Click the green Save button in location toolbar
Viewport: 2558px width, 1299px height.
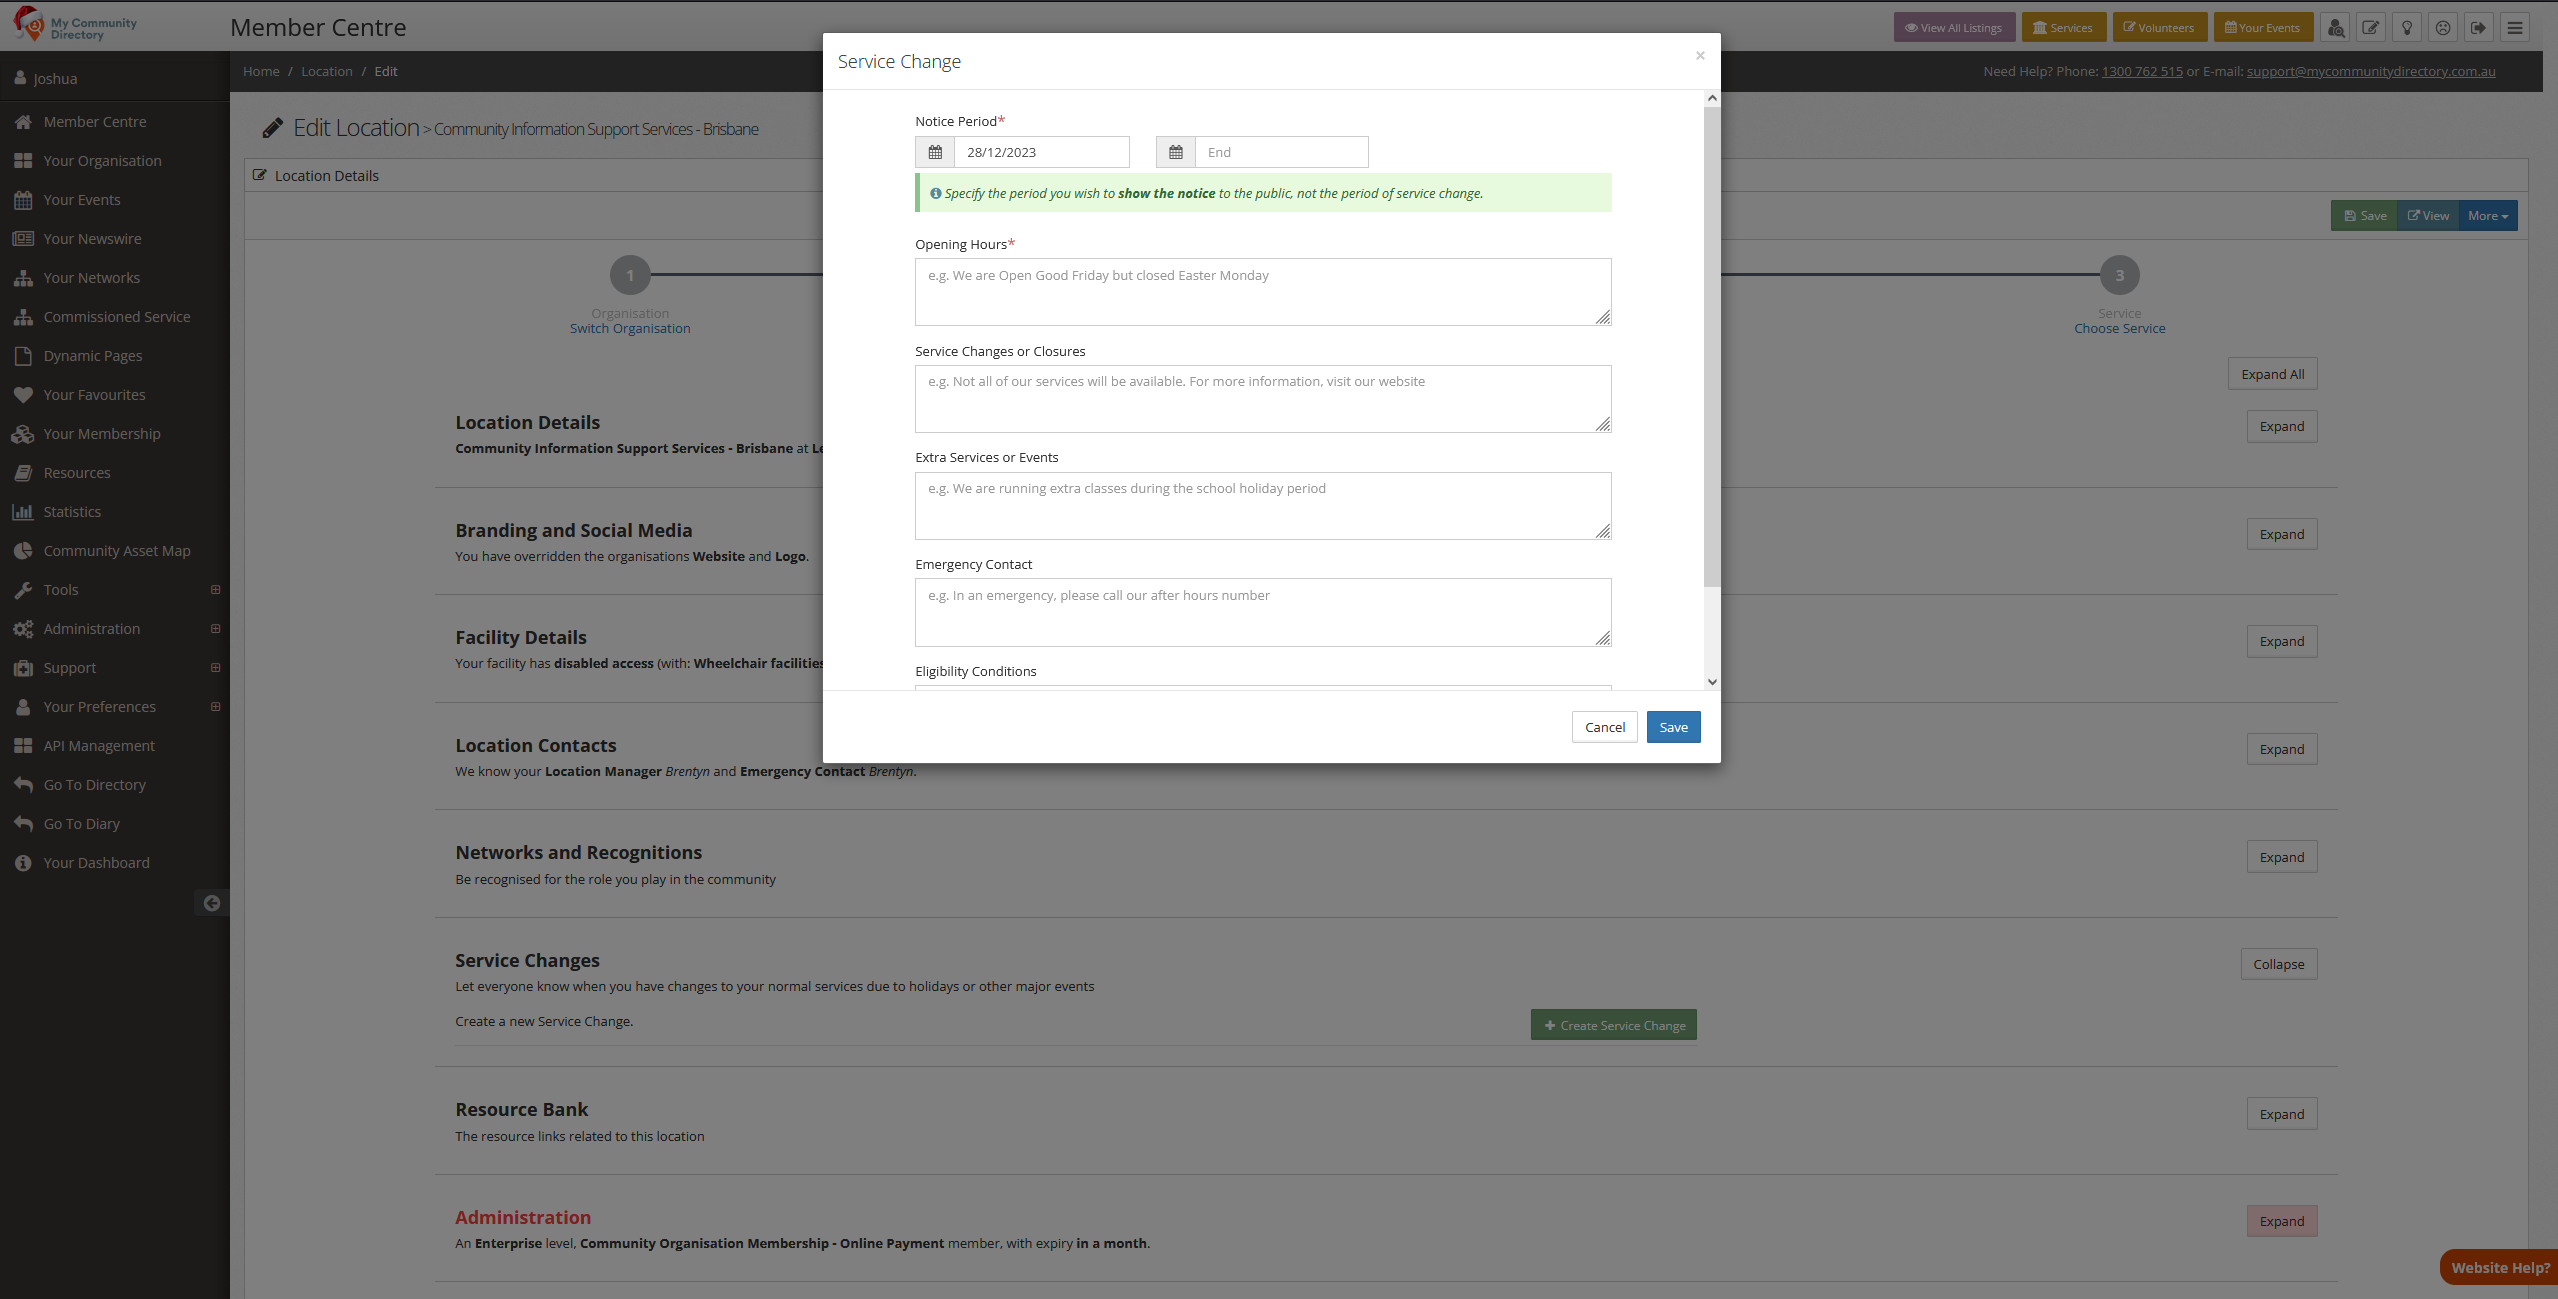point(2364,216)
